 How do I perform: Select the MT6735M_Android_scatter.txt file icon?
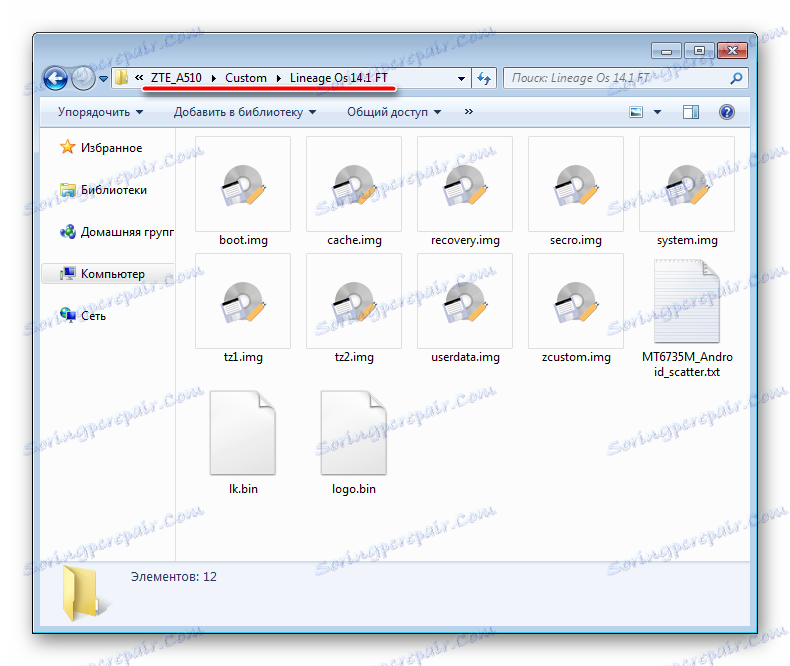click(687, 301)
